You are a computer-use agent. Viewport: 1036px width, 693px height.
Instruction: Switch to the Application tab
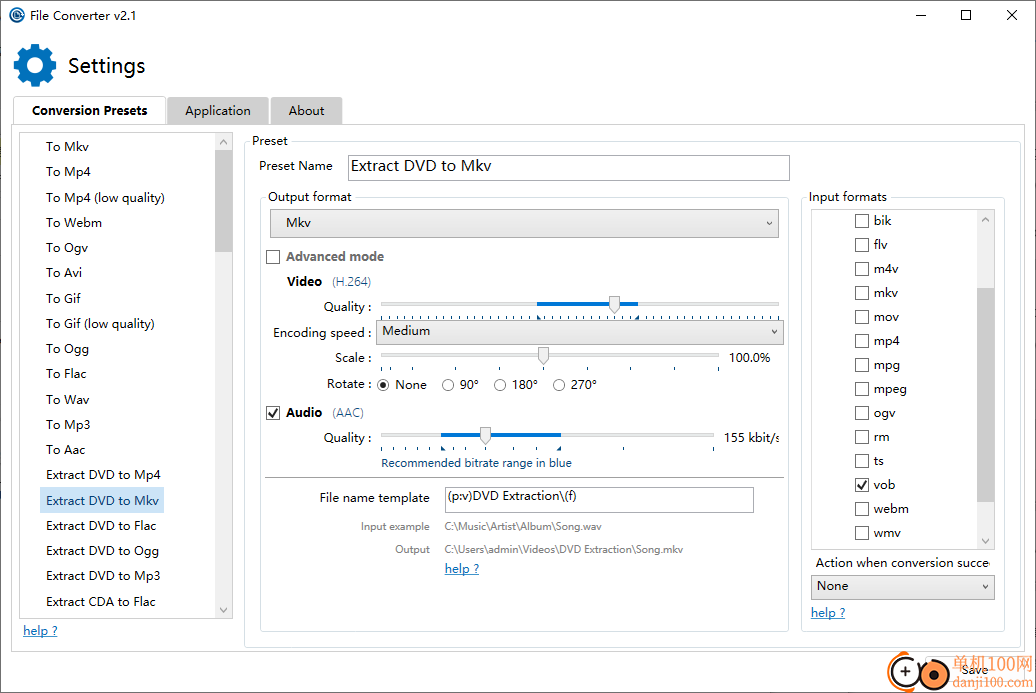[x=218, y=110]
